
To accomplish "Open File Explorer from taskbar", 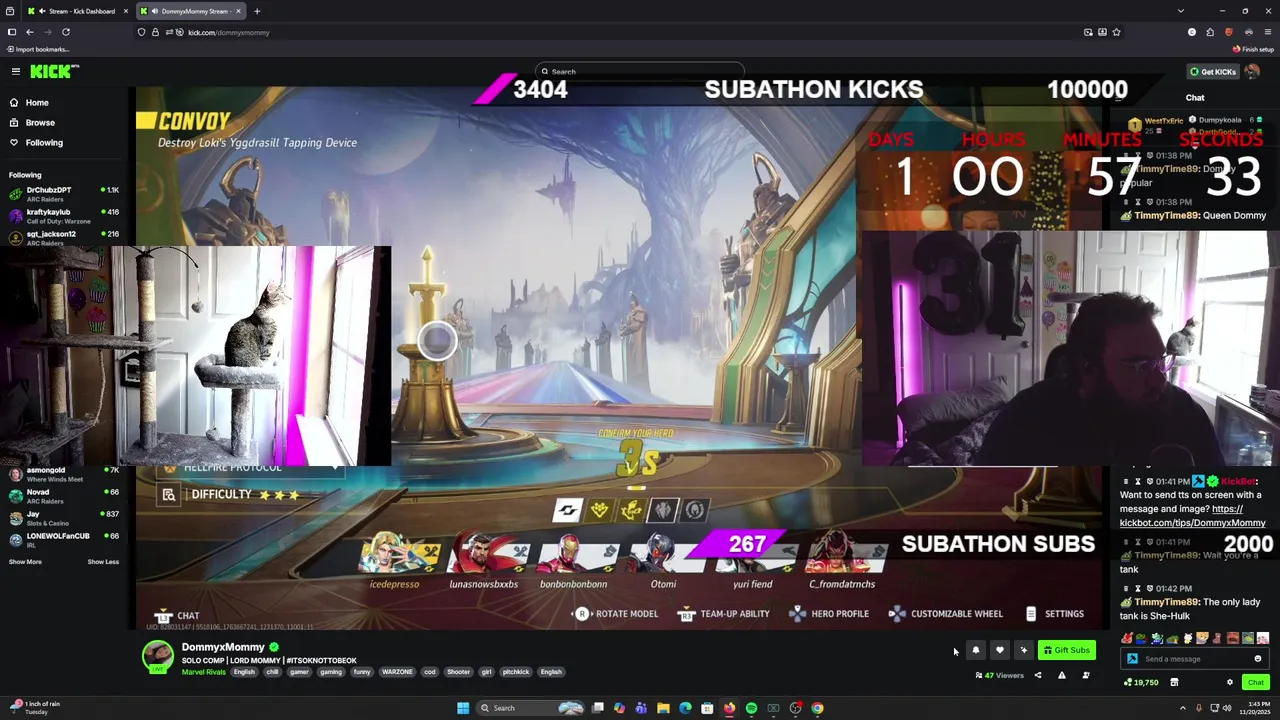I will click(x=663, y=708).
